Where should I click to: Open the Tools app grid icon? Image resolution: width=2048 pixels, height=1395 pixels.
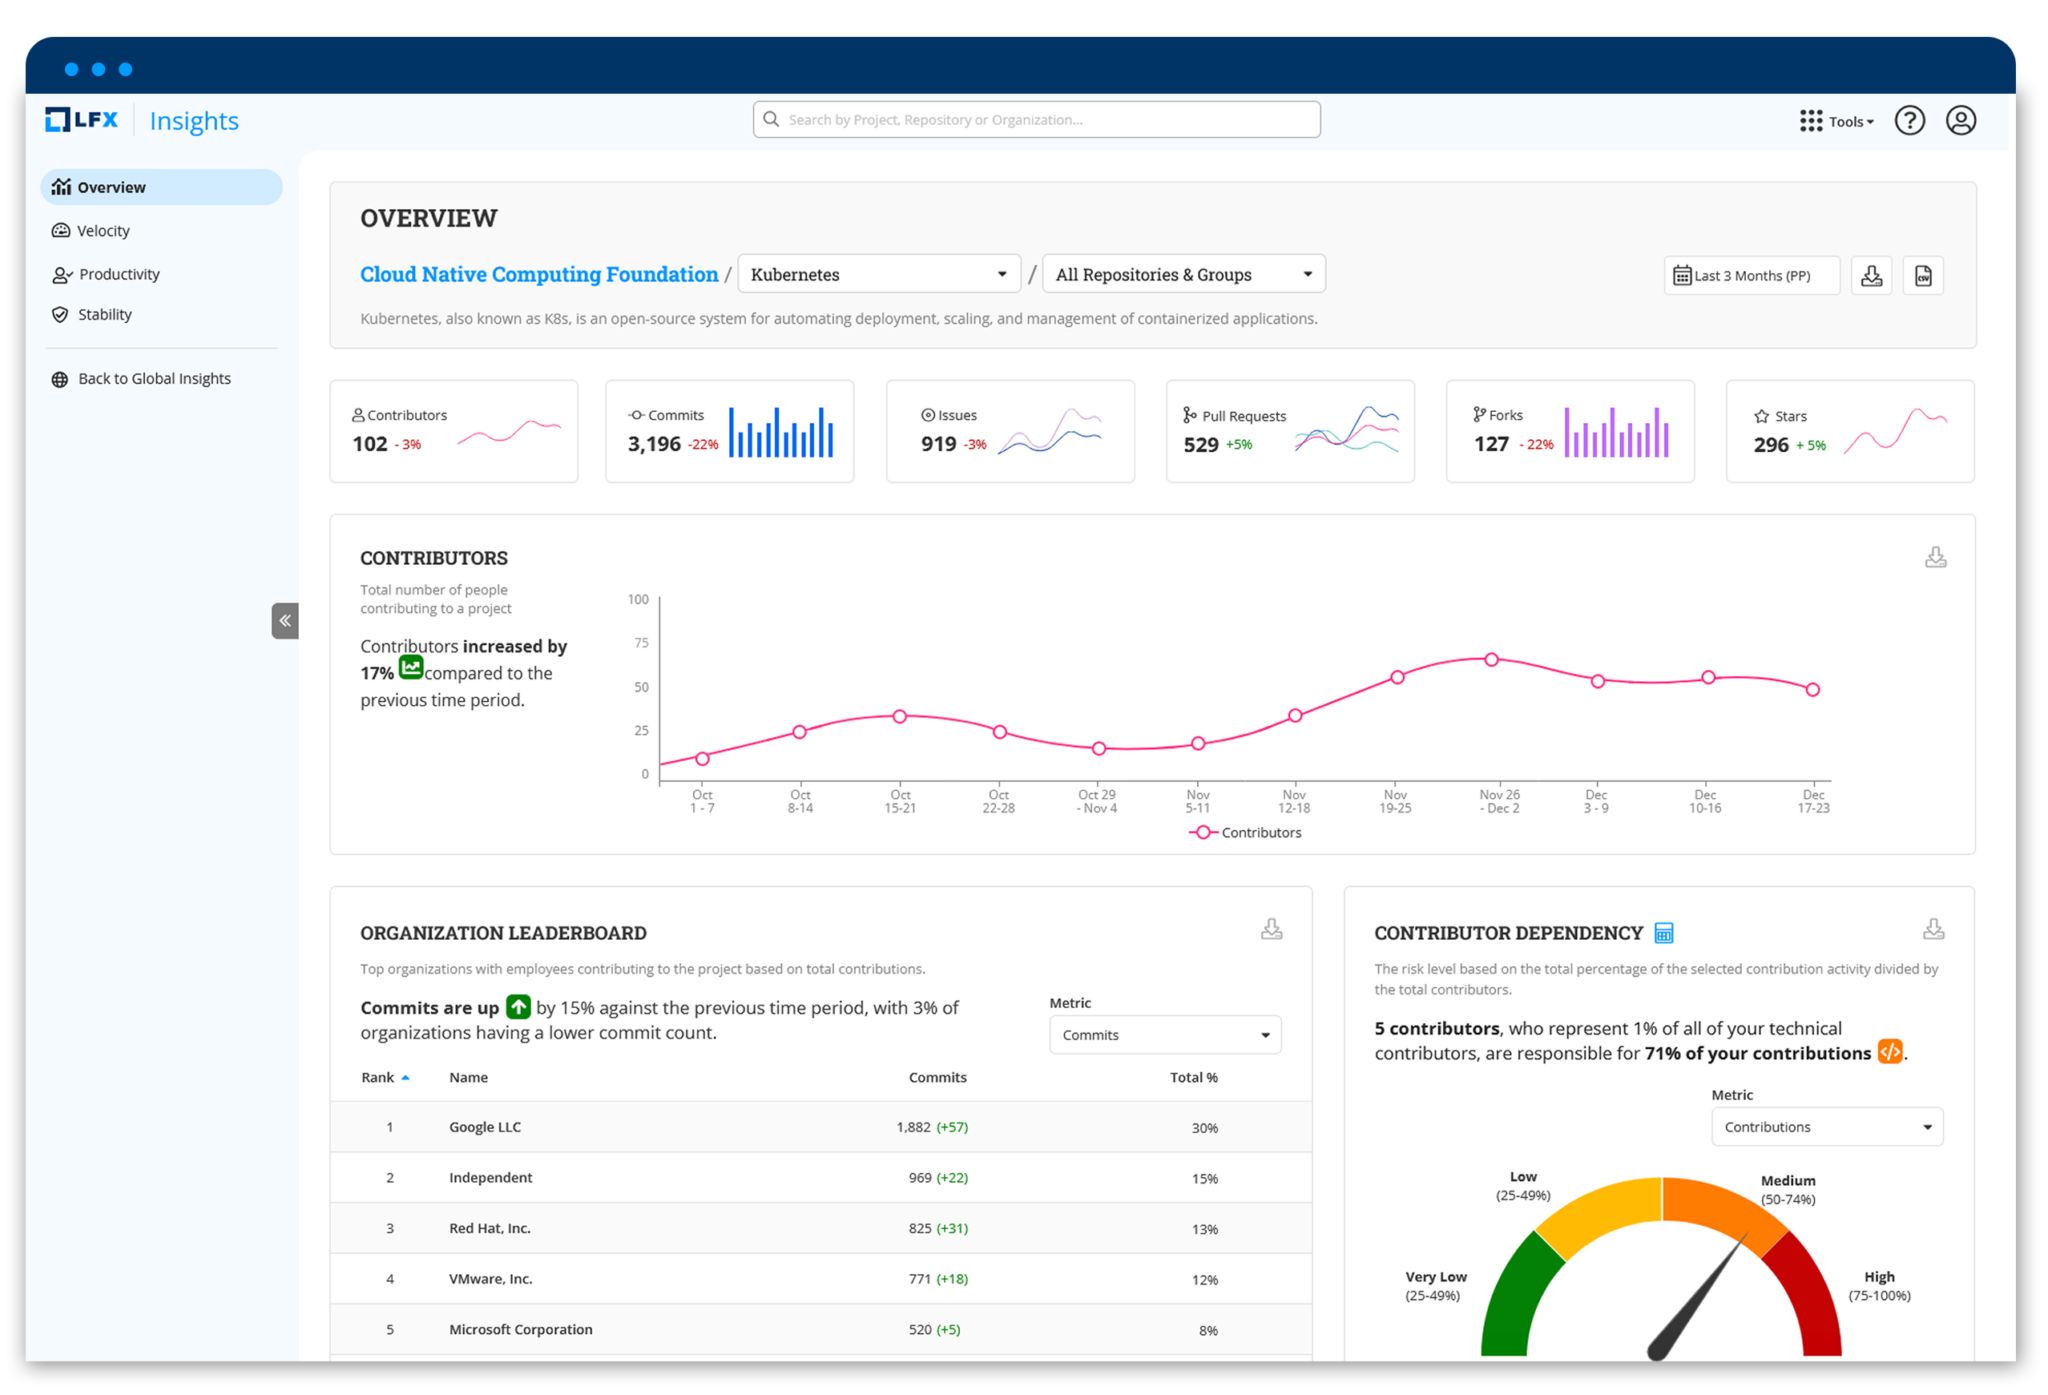1810,120
